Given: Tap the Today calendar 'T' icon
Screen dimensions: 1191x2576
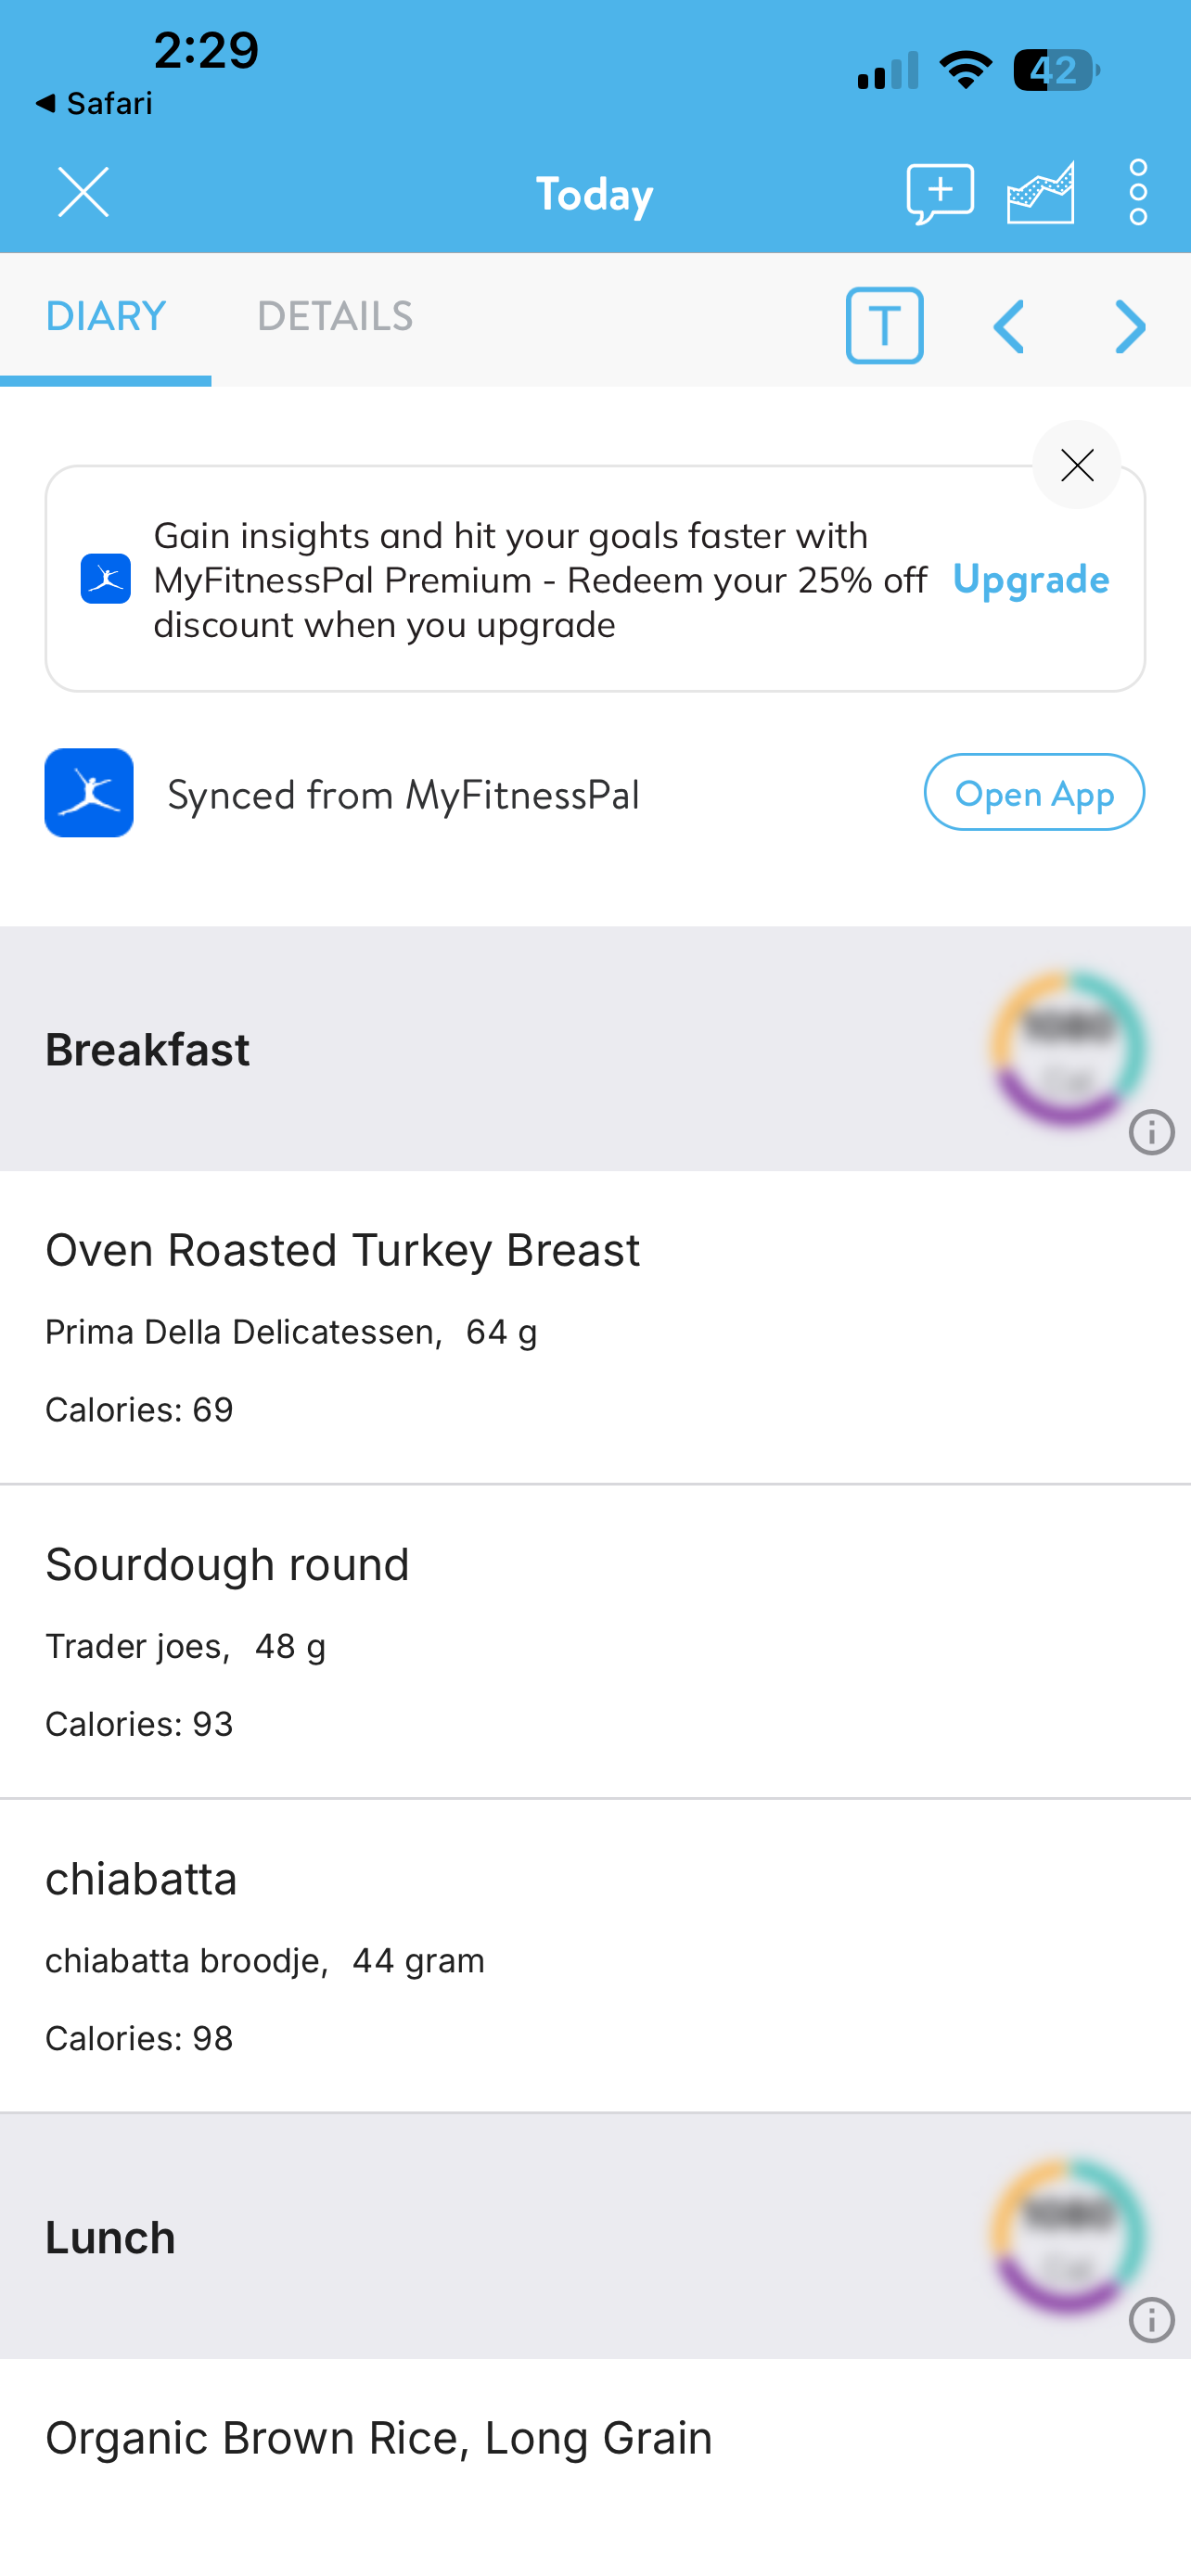Looking at the screenshot, I should (884, 326).
